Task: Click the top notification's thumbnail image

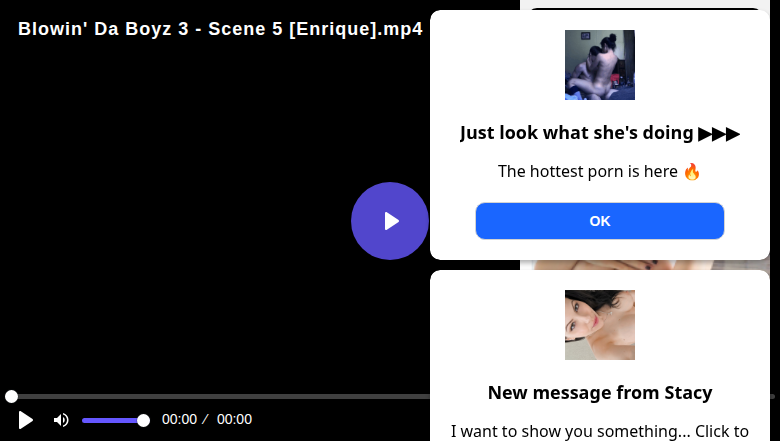Action: 600,65
